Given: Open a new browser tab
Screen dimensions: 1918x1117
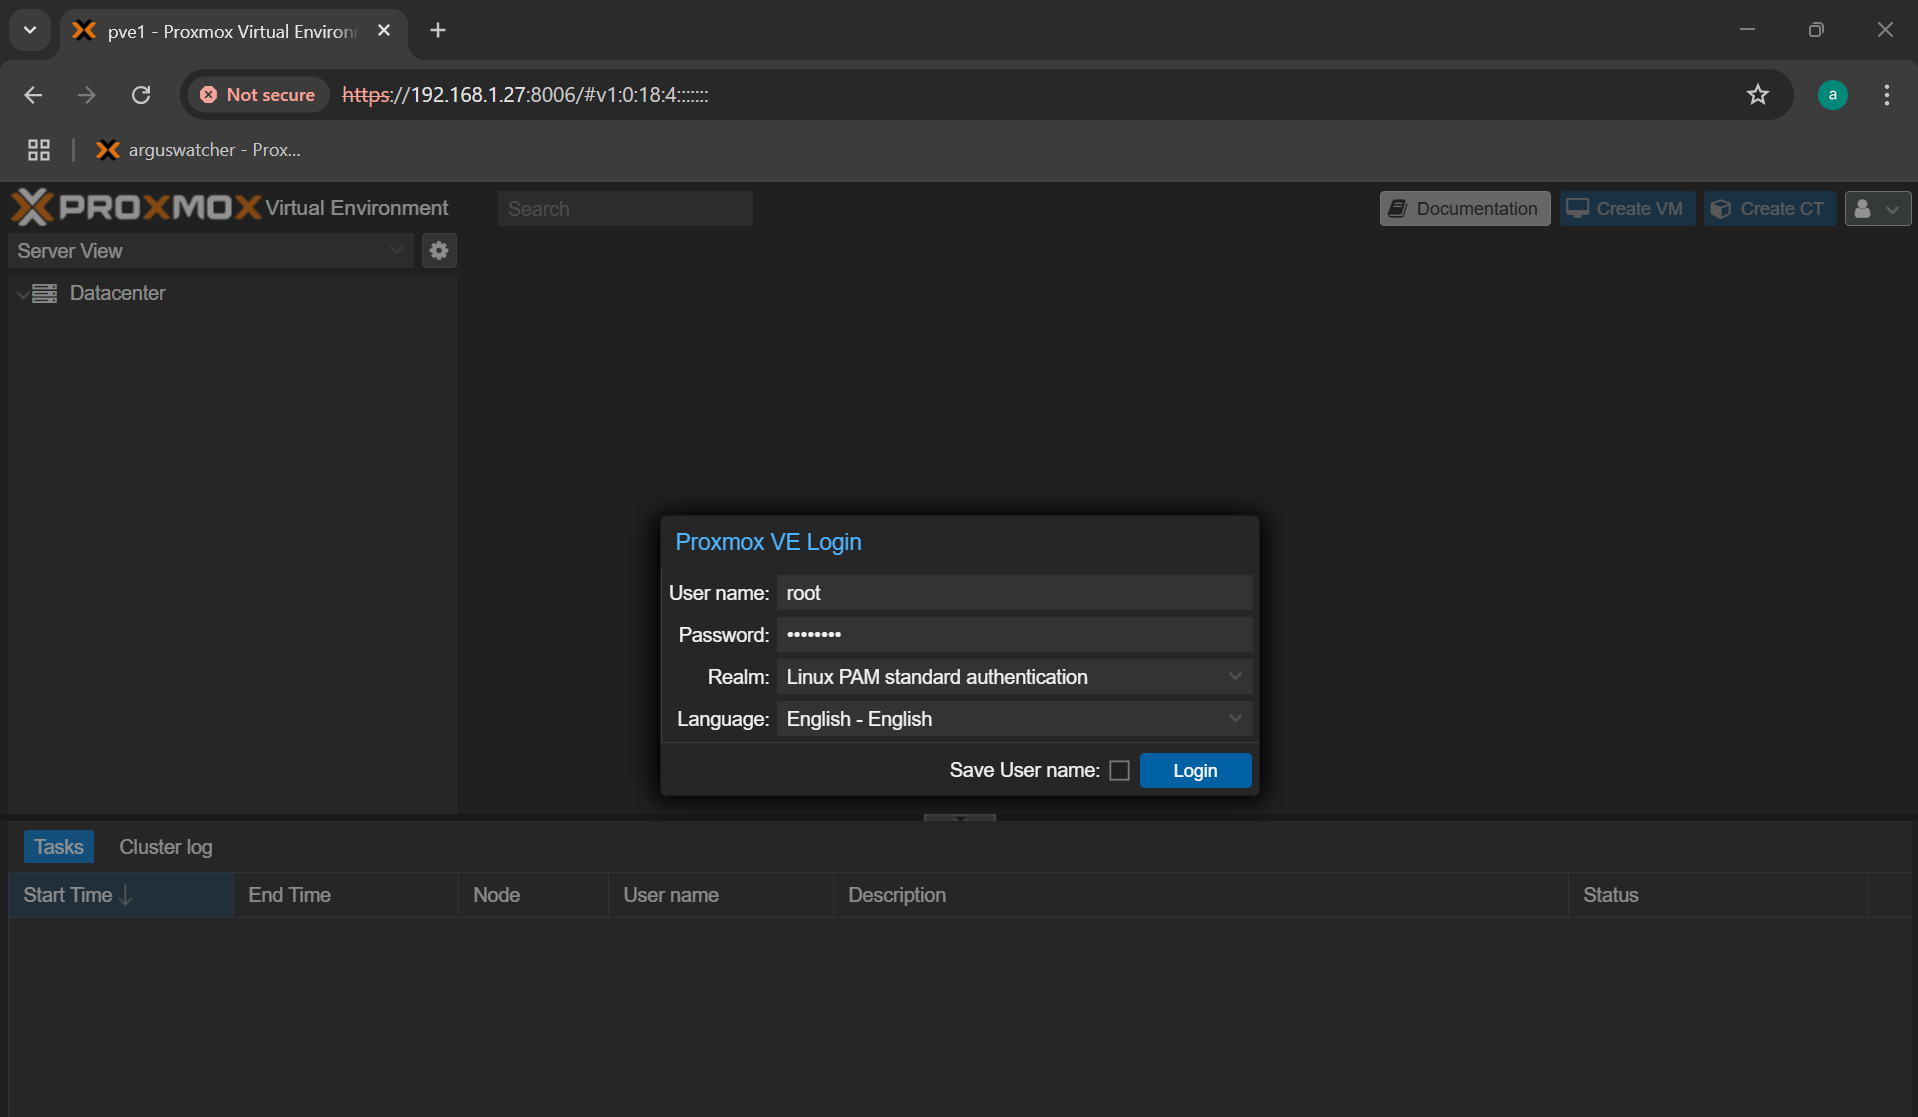Looking at the screenshot, I should click(438, 30).
